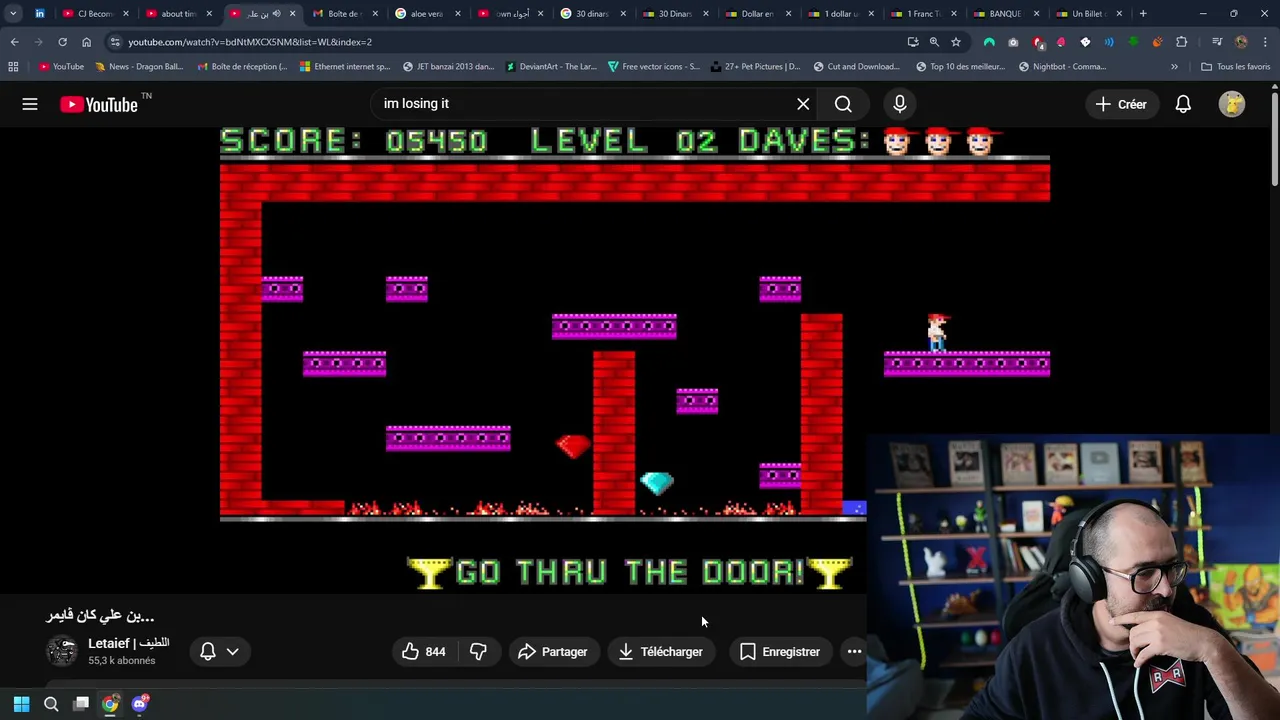Open the tab search dropdown arrow
Viewport: 1280px width, 720px height.
[13, 14]
